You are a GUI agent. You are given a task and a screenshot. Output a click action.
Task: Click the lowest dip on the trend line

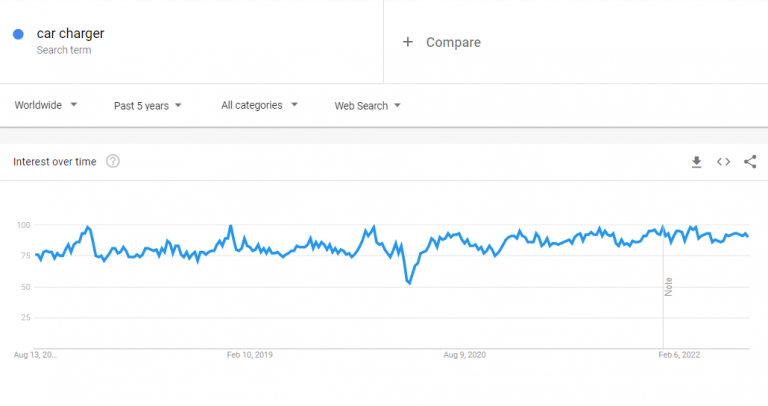pyautogui.click(x=409, y=283)
